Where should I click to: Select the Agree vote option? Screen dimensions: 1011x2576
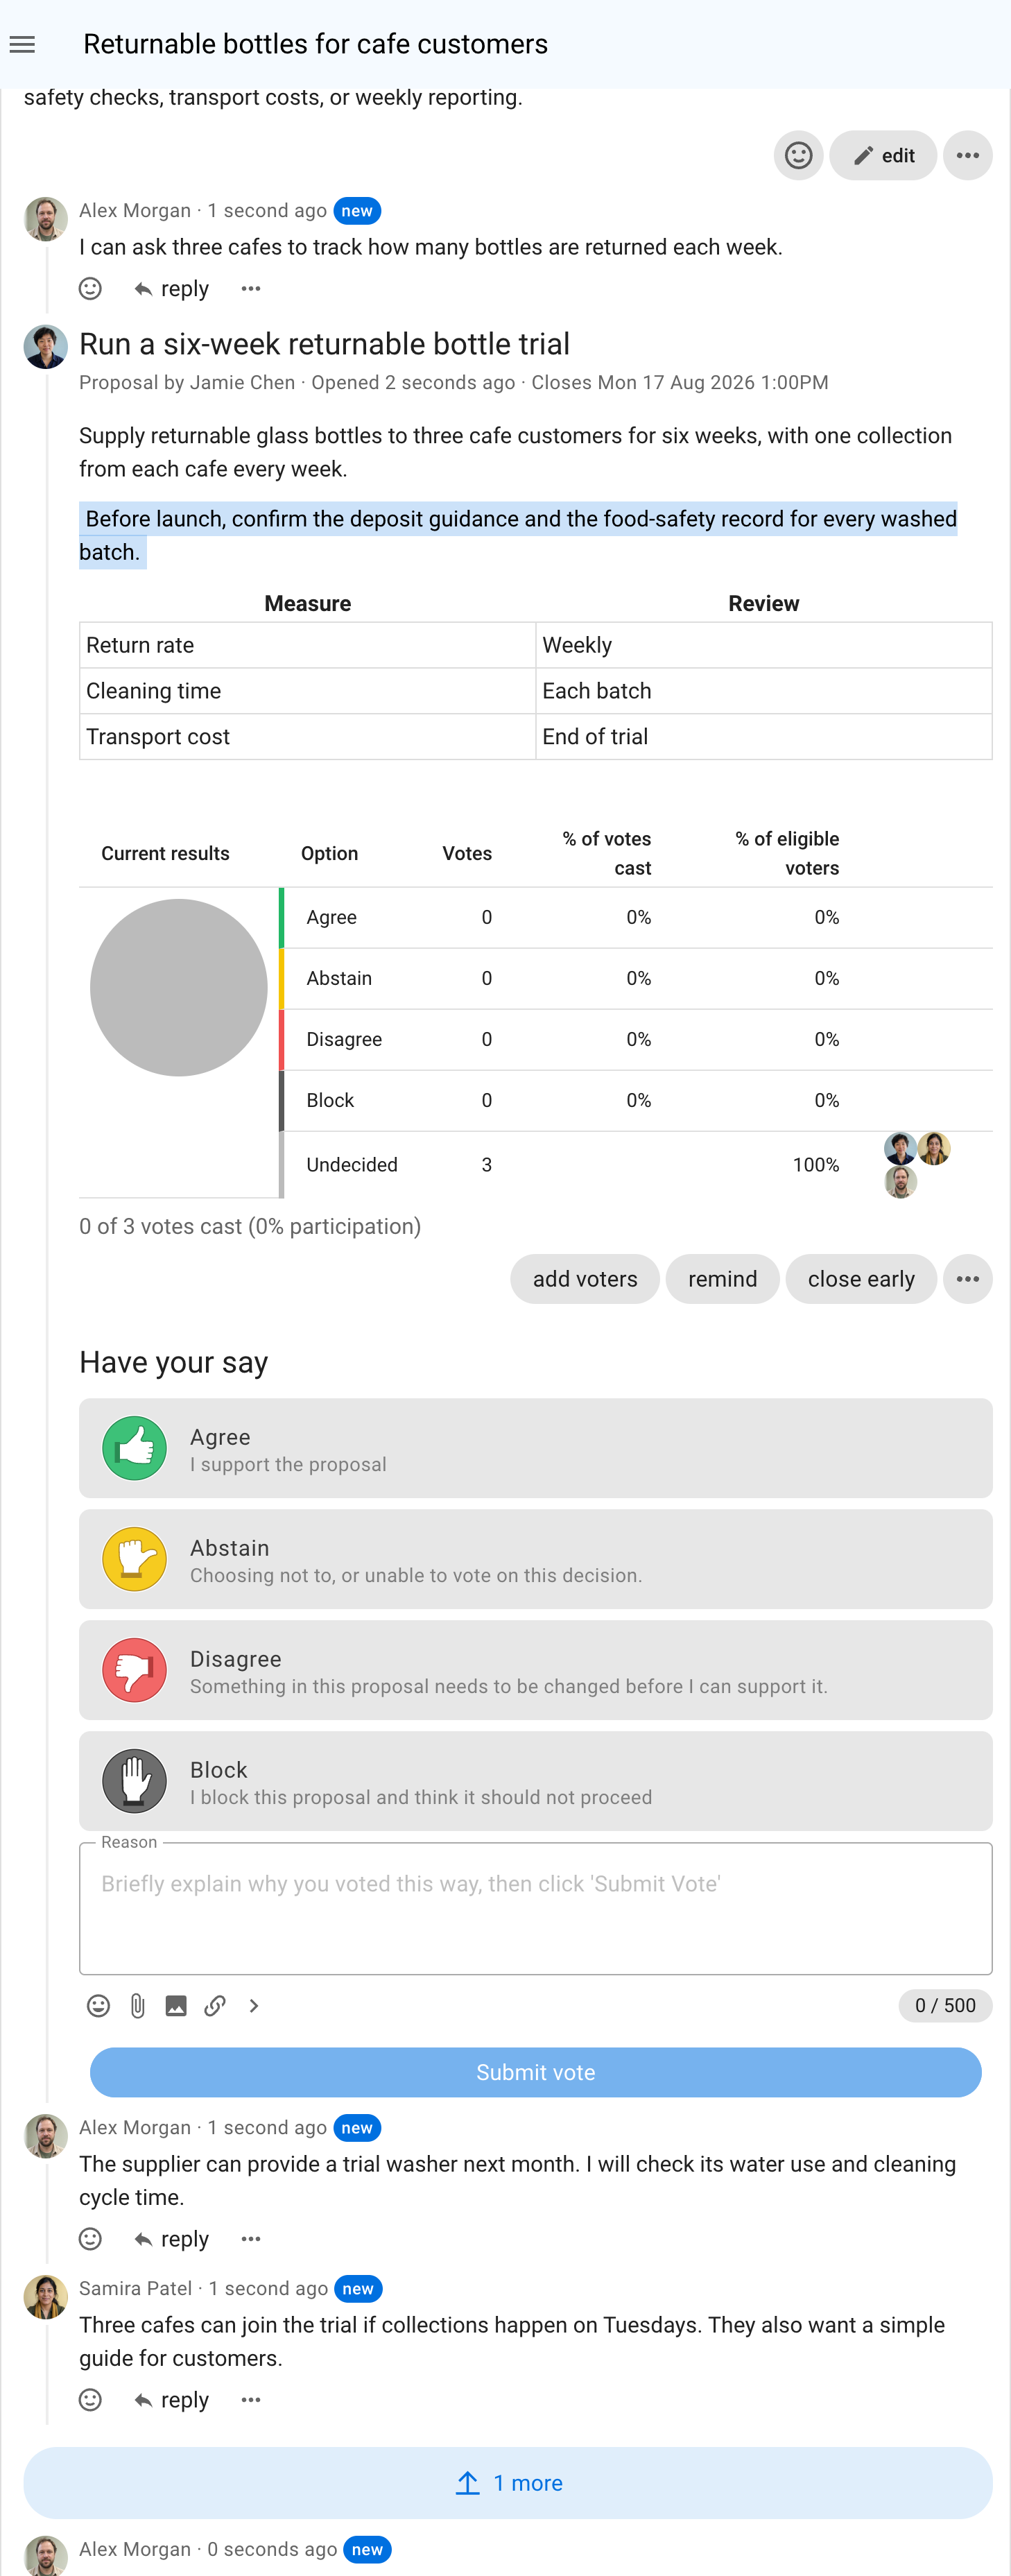click(536, 1448)
